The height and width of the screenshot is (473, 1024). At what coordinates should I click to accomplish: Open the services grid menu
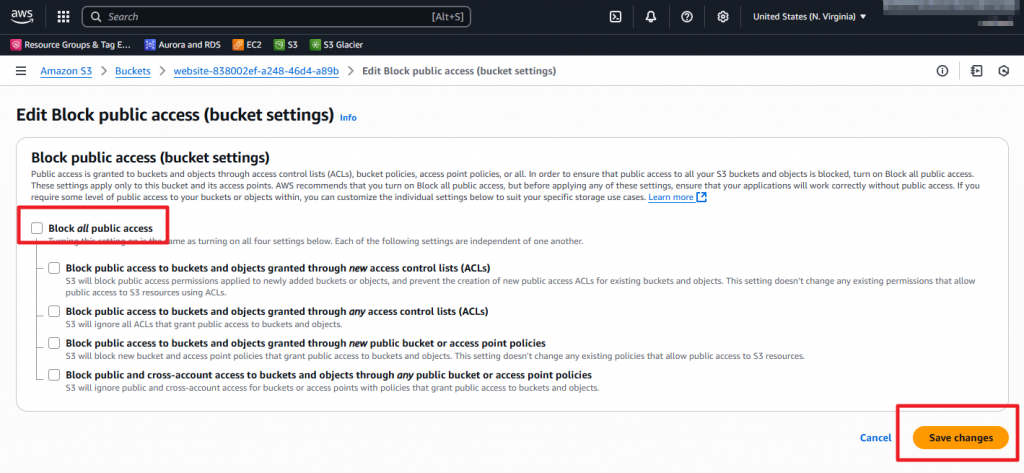[63, 17]
